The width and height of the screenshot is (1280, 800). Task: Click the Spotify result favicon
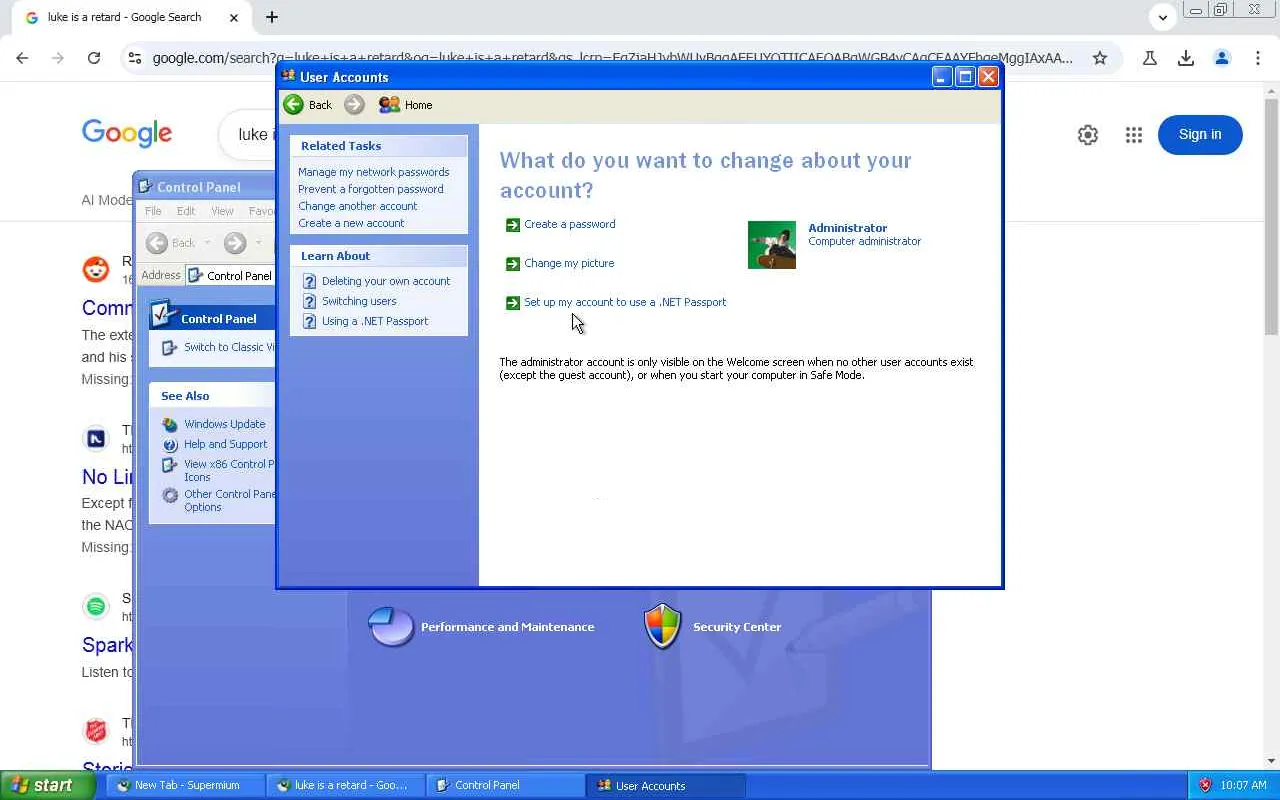pos(96,606)
